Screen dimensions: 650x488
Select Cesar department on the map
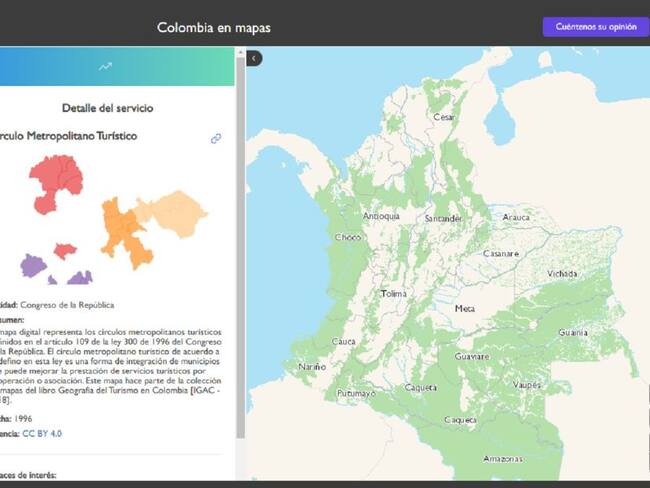point(443,117)
